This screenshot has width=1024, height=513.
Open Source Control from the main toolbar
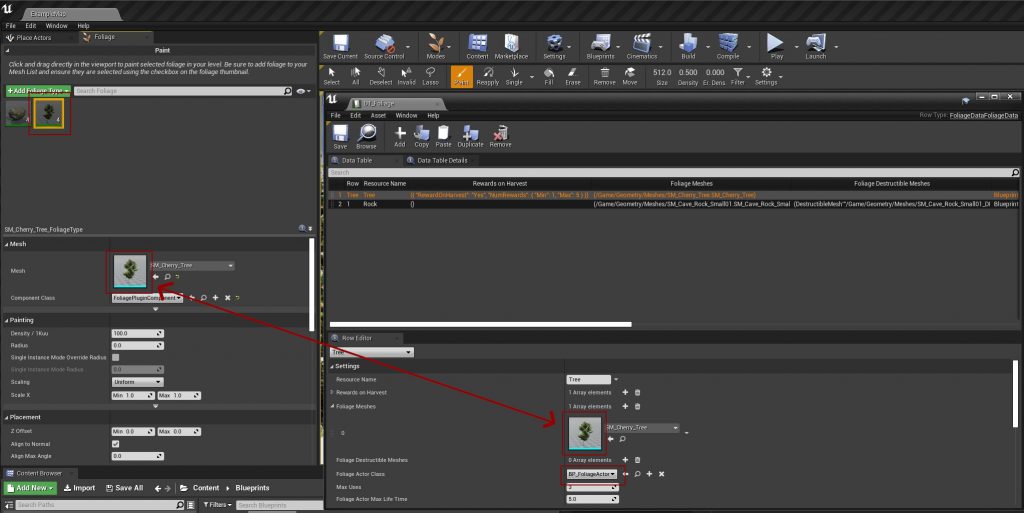click(x=384, y=46)
